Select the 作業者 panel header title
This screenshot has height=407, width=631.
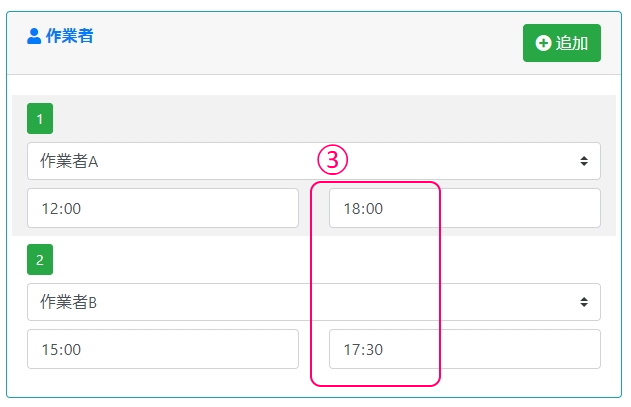[69, 37]
